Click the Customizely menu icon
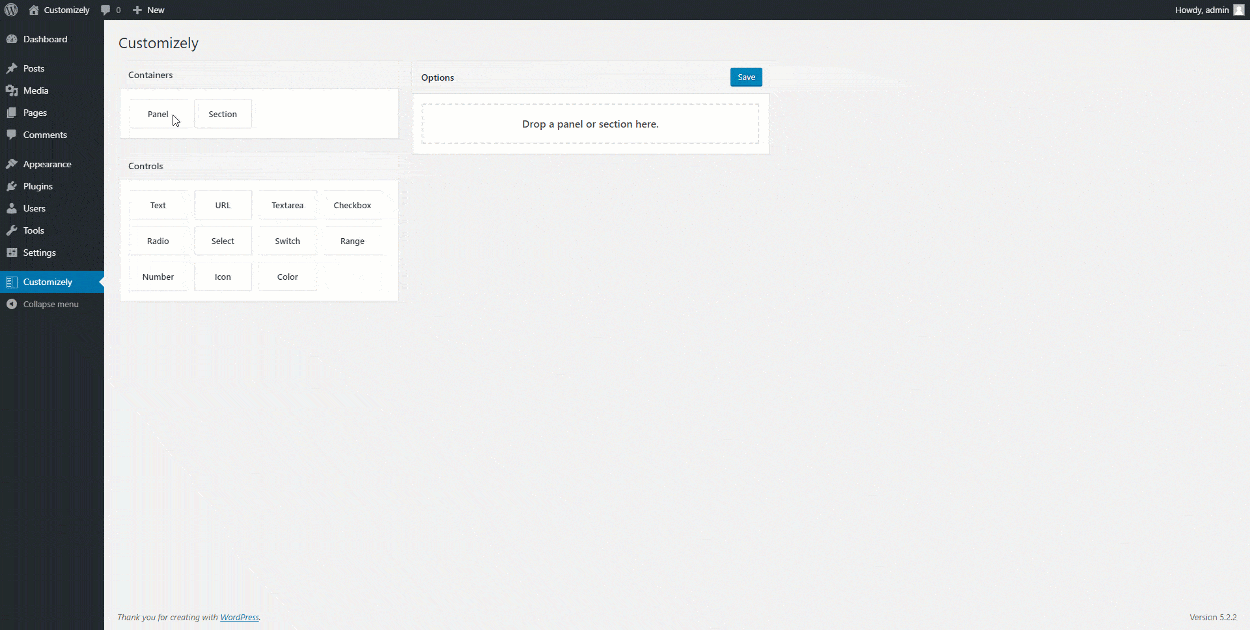Viewport: 1250px width, 630px height. (x=11, y=282)
